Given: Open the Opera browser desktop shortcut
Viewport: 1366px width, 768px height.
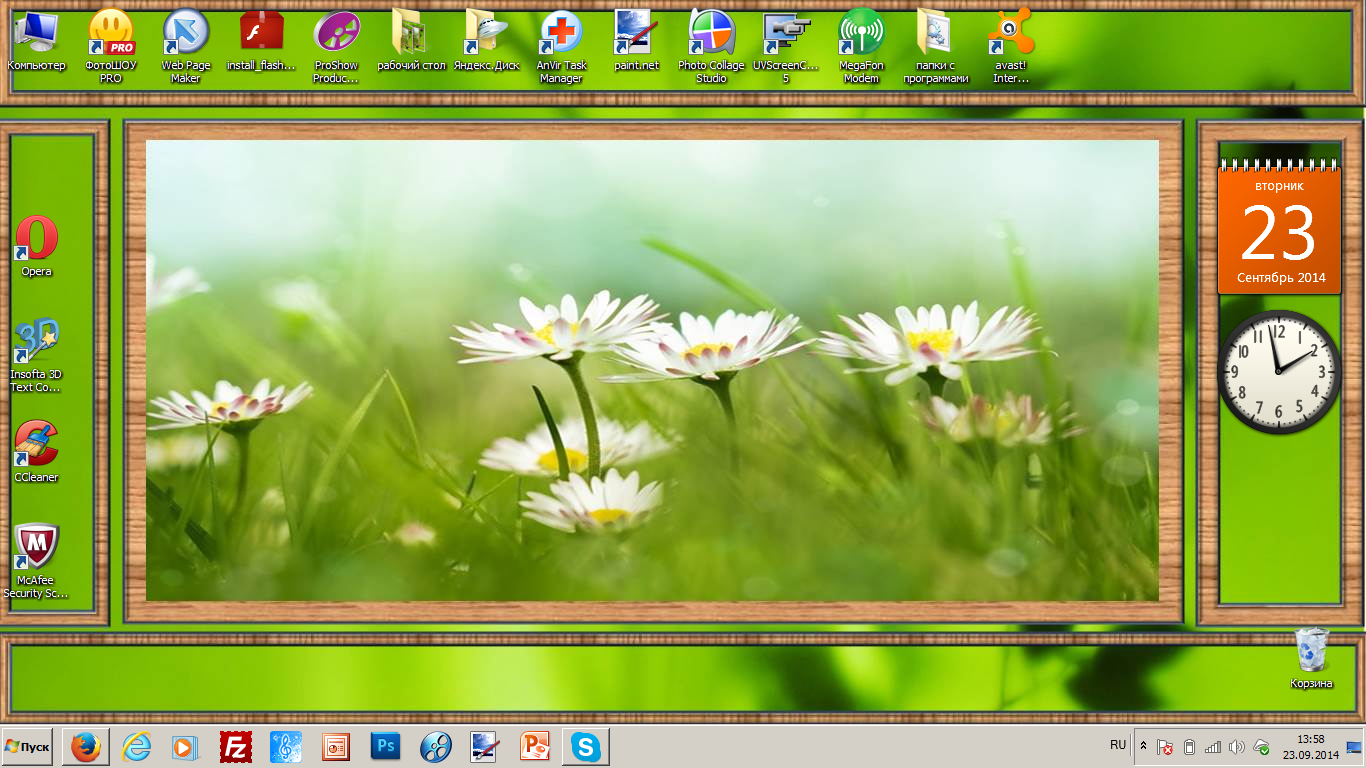Looking at the screenshot, I should (37, 240).
